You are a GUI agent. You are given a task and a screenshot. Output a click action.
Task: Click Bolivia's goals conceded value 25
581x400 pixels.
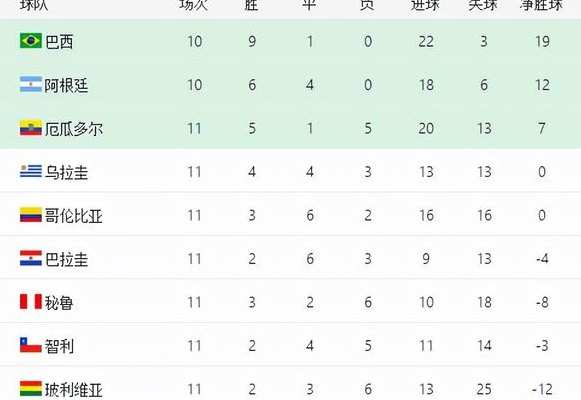point(484,389)
